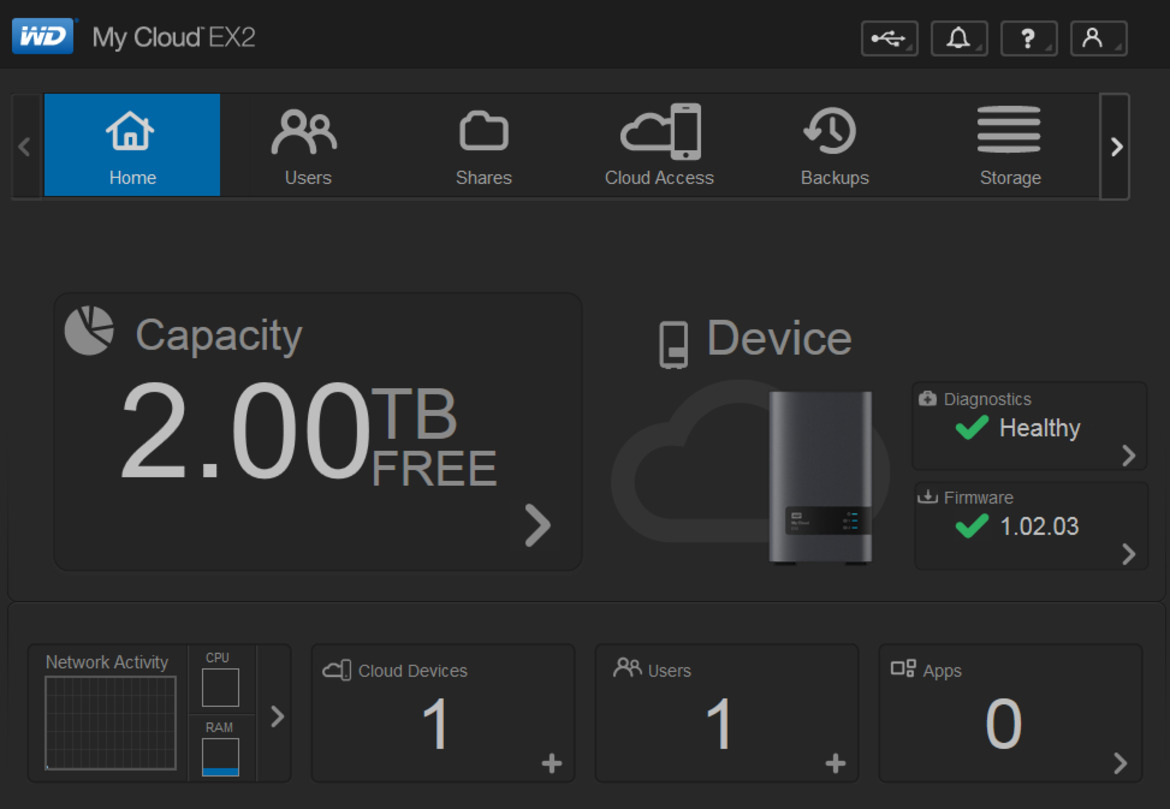This screenshot has width=1170, height=809.
Task: Go to the Home tab
Action: tap(132, 145)
